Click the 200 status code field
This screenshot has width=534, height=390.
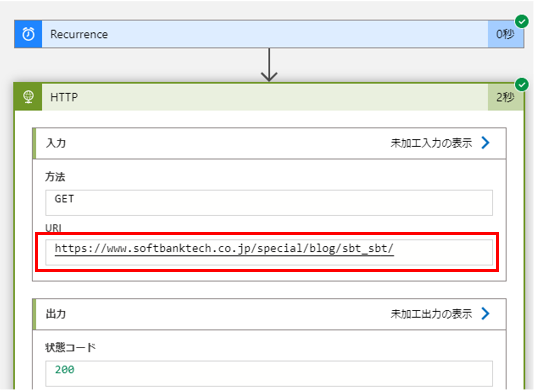(x=269, y=373)
